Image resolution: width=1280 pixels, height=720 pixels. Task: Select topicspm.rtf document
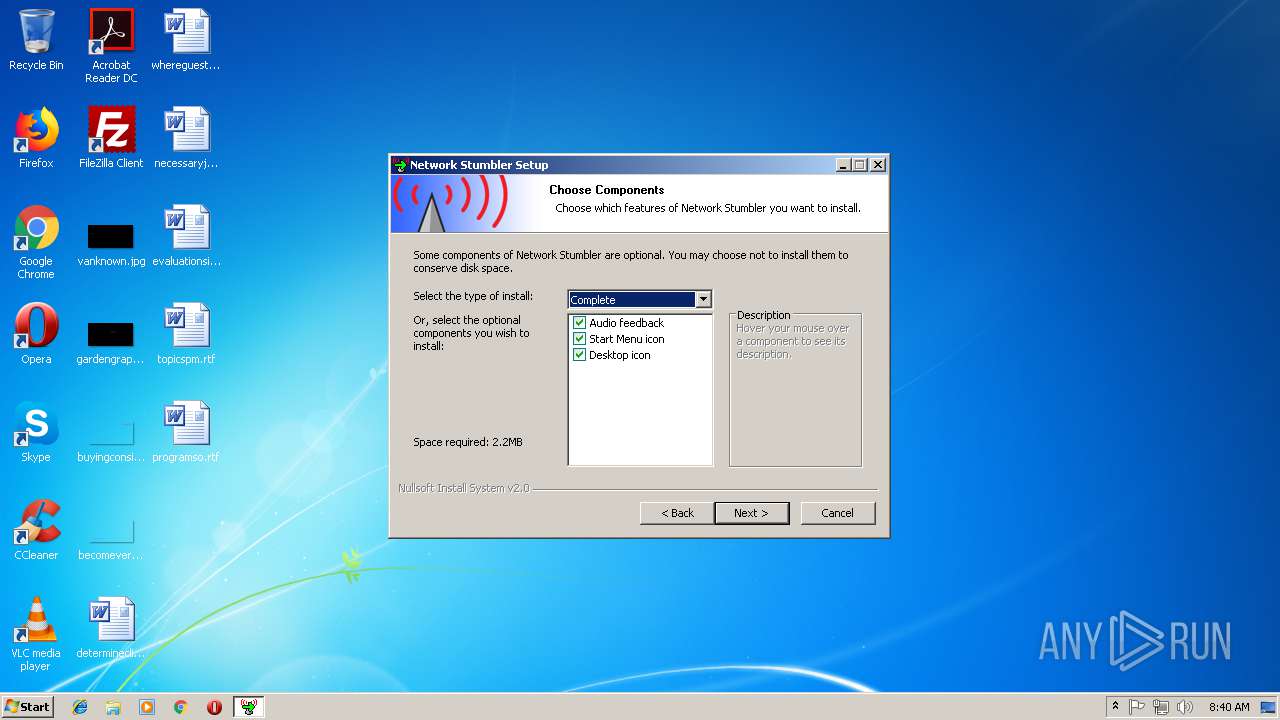click(186, 334)
